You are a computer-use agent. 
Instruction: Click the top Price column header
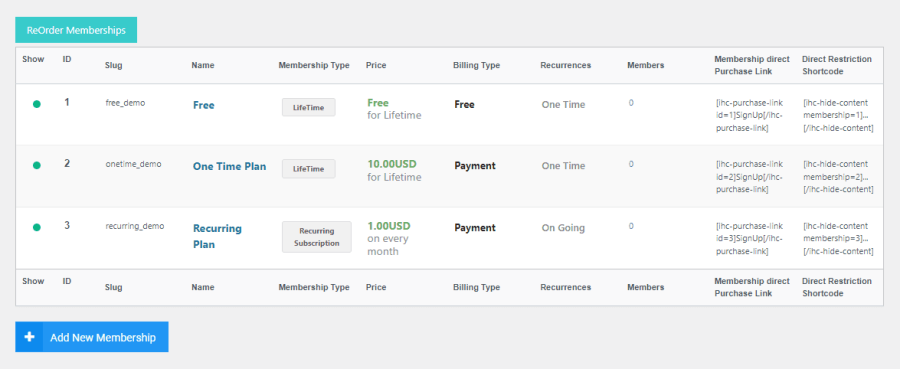pyautogui.click(x=376, y=65)
